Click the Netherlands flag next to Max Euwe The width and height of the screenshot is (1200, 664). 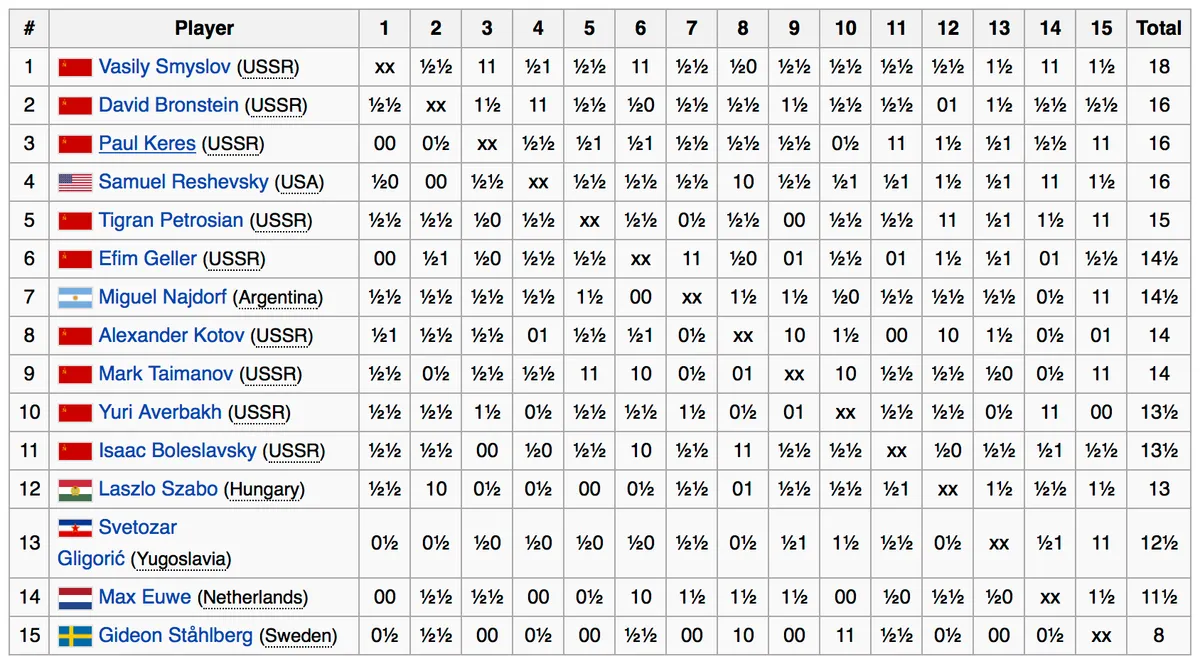click(75, 597)
